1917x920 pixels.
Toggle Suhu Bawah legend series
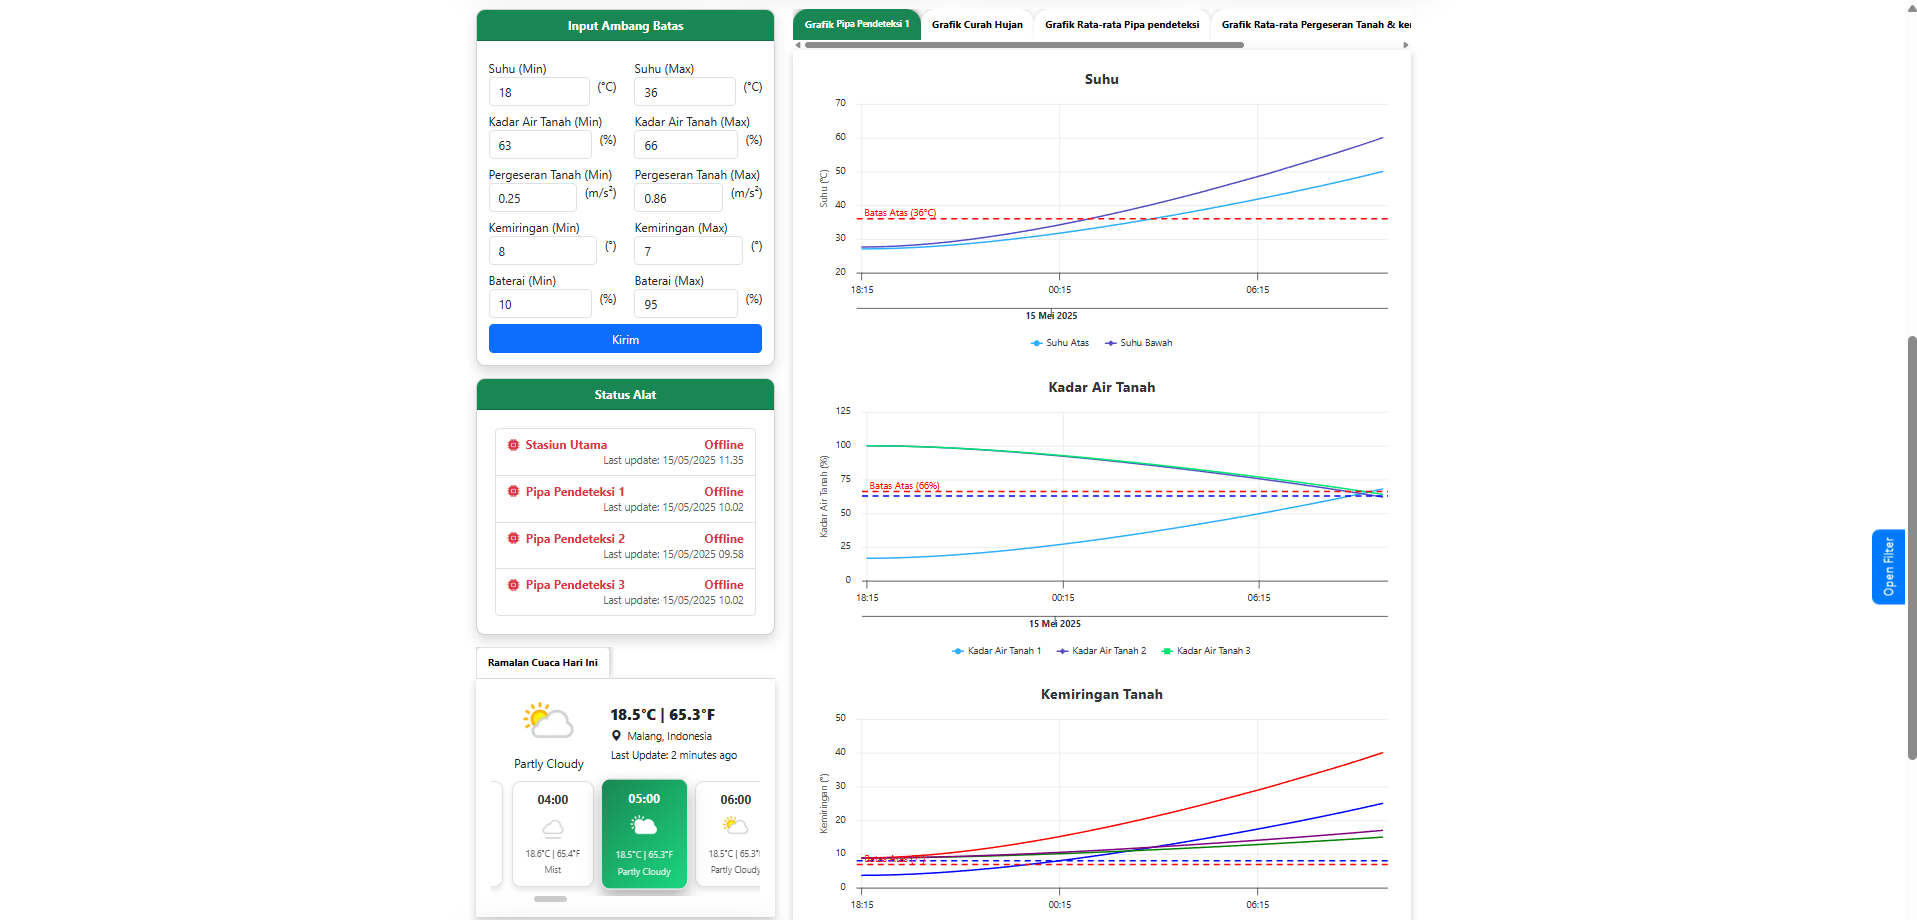(x=1139, y=343)
